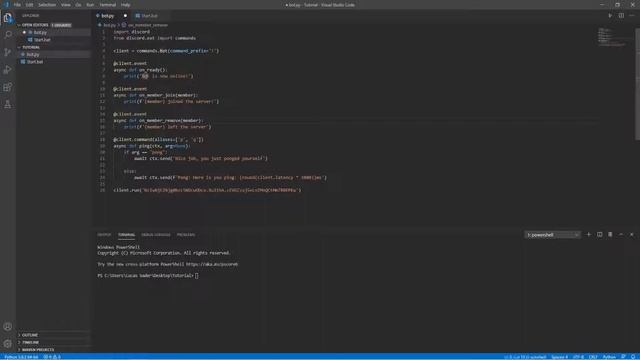Image resolution: width=640 pixels, height=360 pixels.
Task: Run the Python file with play icon
Action: 610,16
